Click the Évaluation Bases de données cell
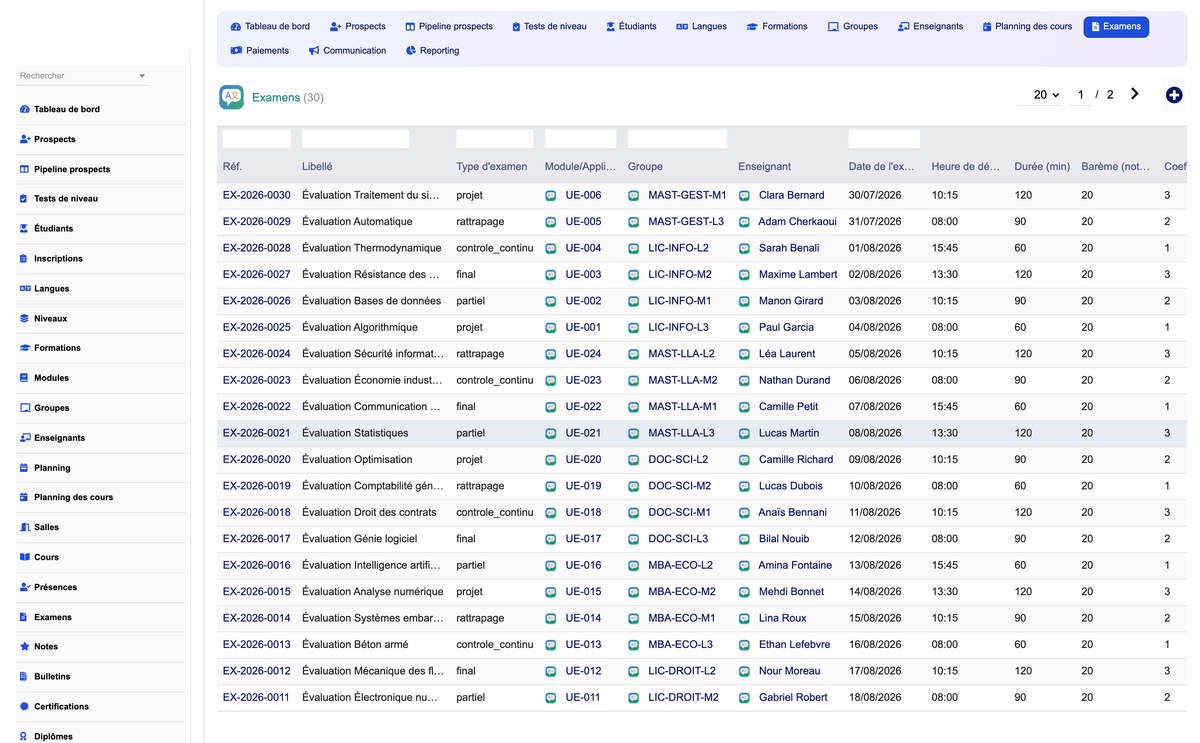 pyautogui.click(x=371, y=301)
